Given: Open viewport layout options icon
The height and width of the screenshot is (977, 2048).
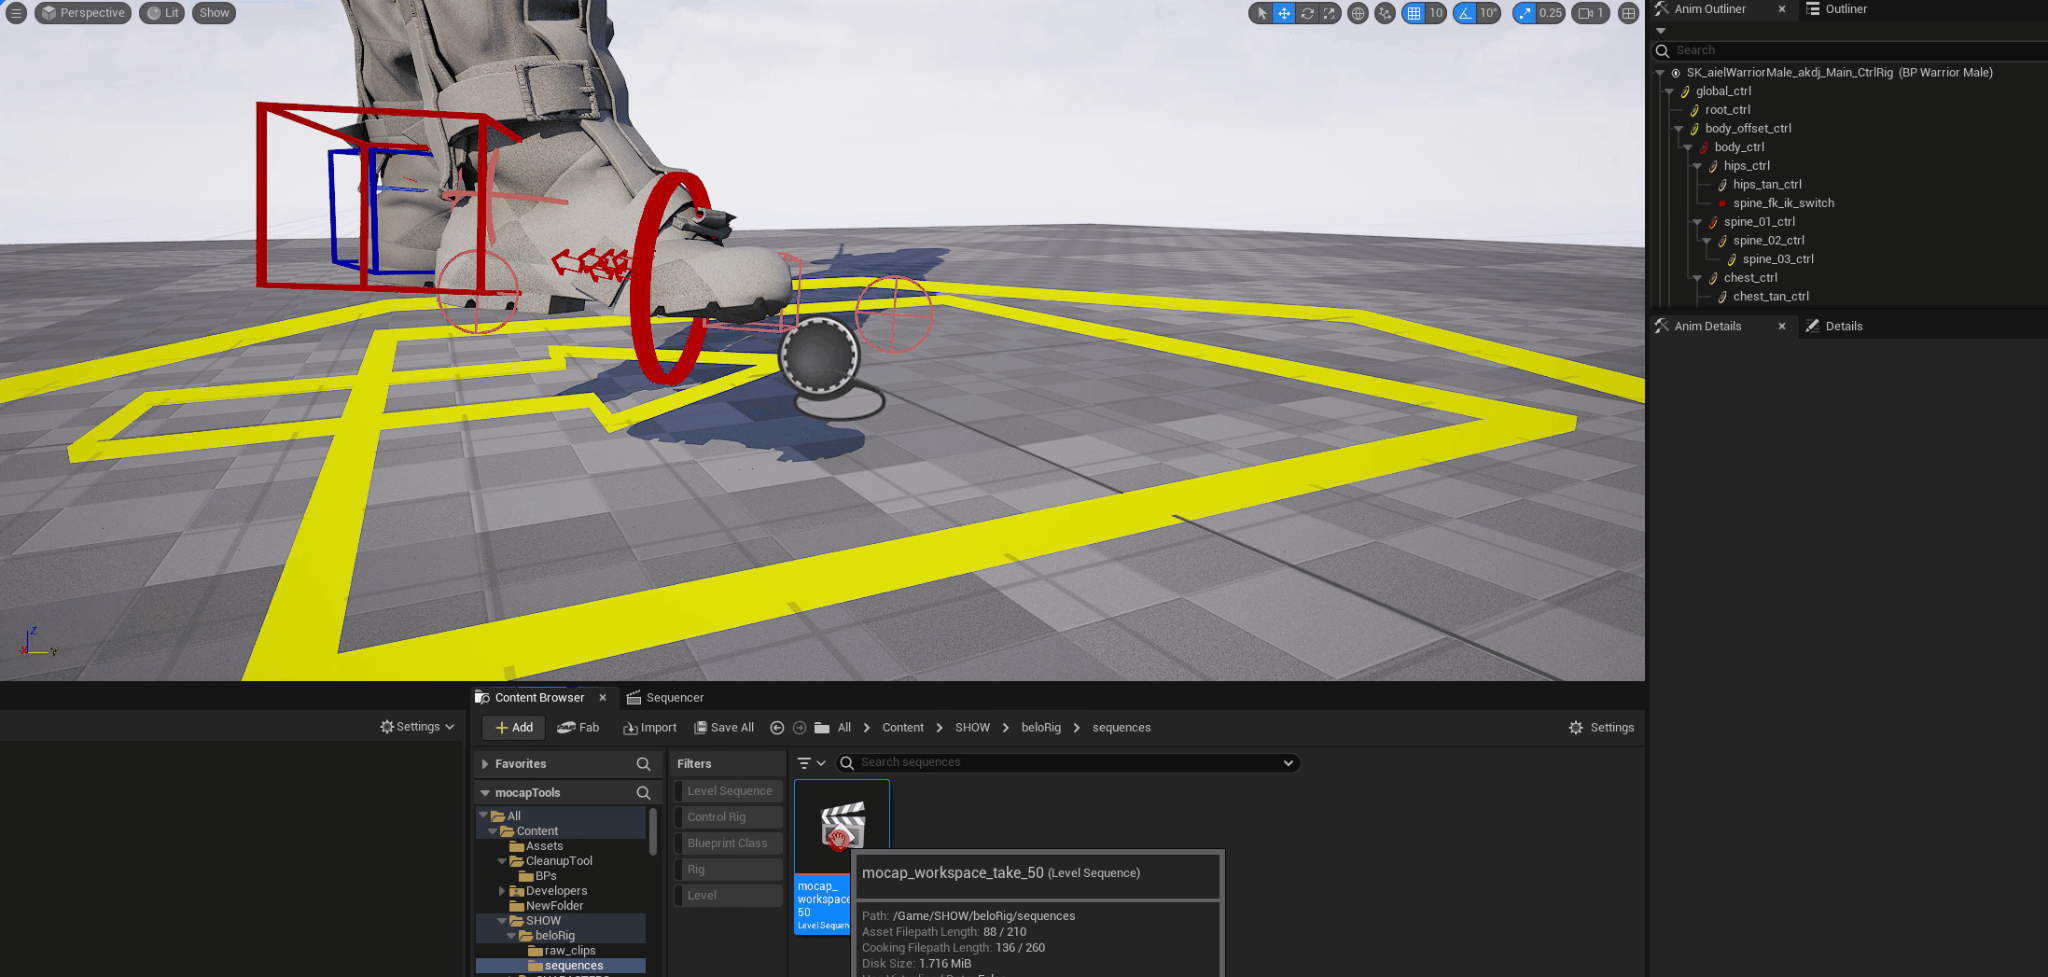Looking at the screenshot, I should pyautogui.click(x=1628, y=13).
